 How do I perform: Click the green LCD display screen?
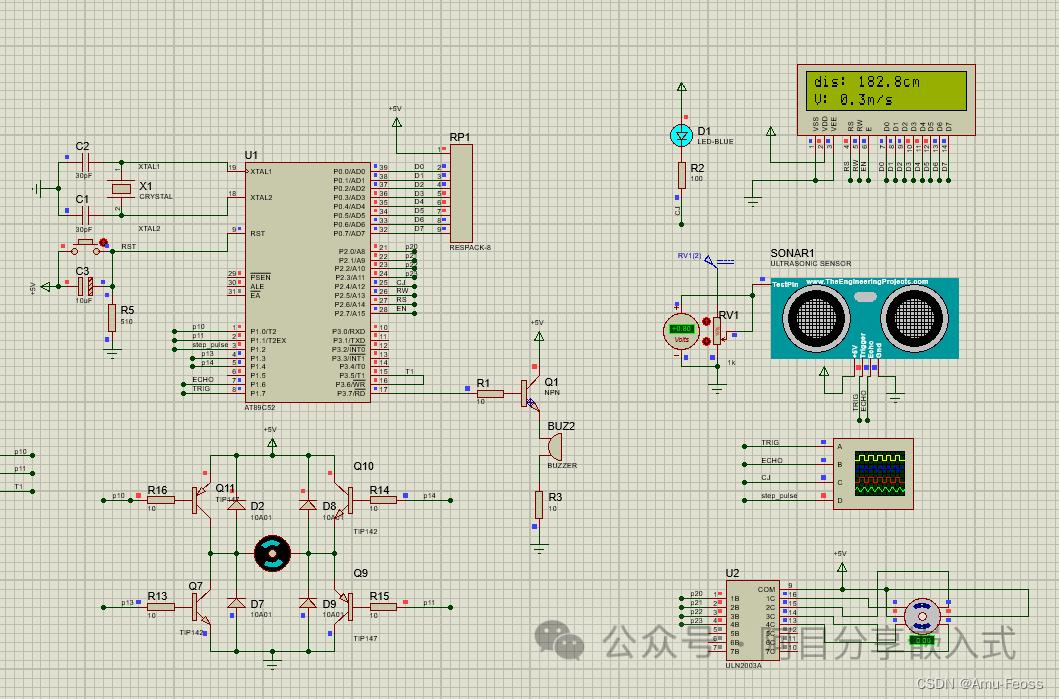[885, 90]
